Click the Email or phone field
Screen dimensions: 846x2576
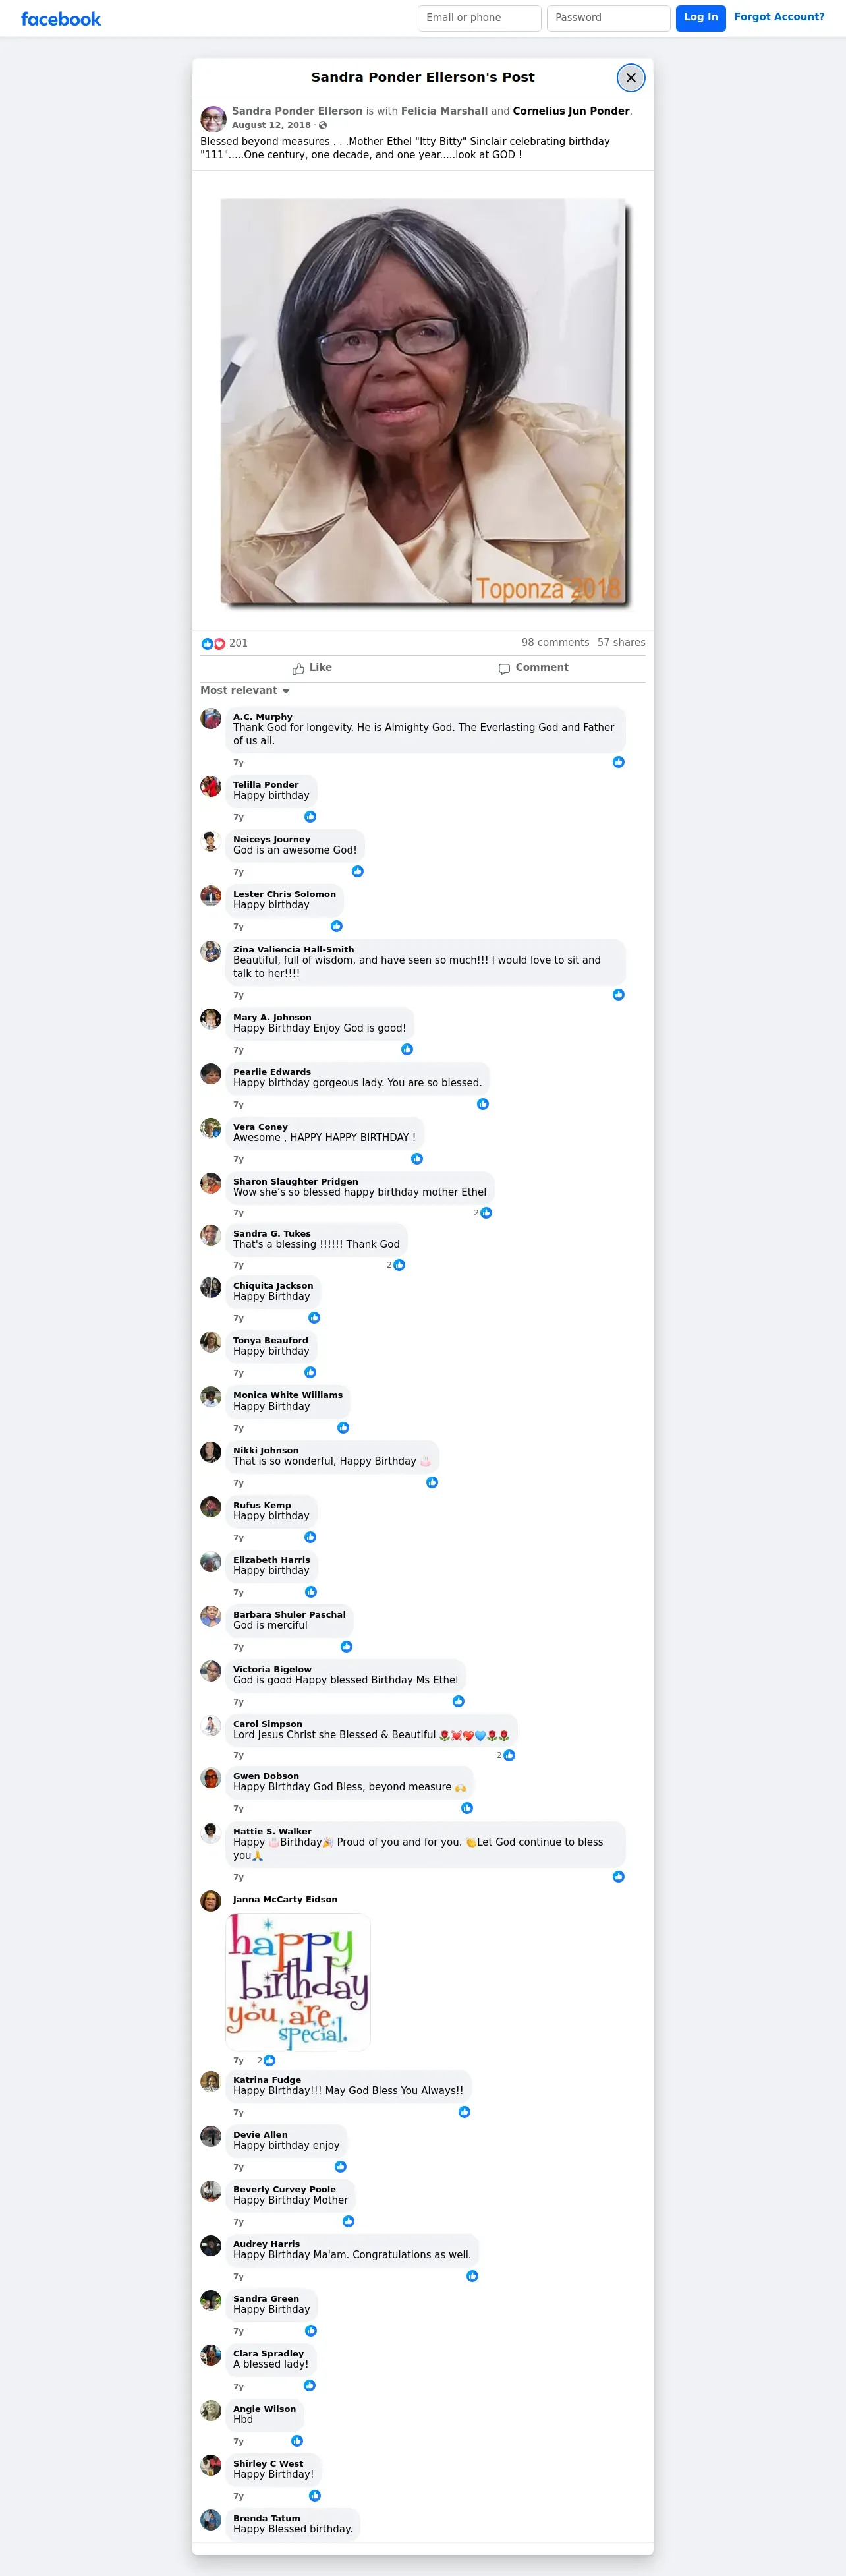[479, 18]
